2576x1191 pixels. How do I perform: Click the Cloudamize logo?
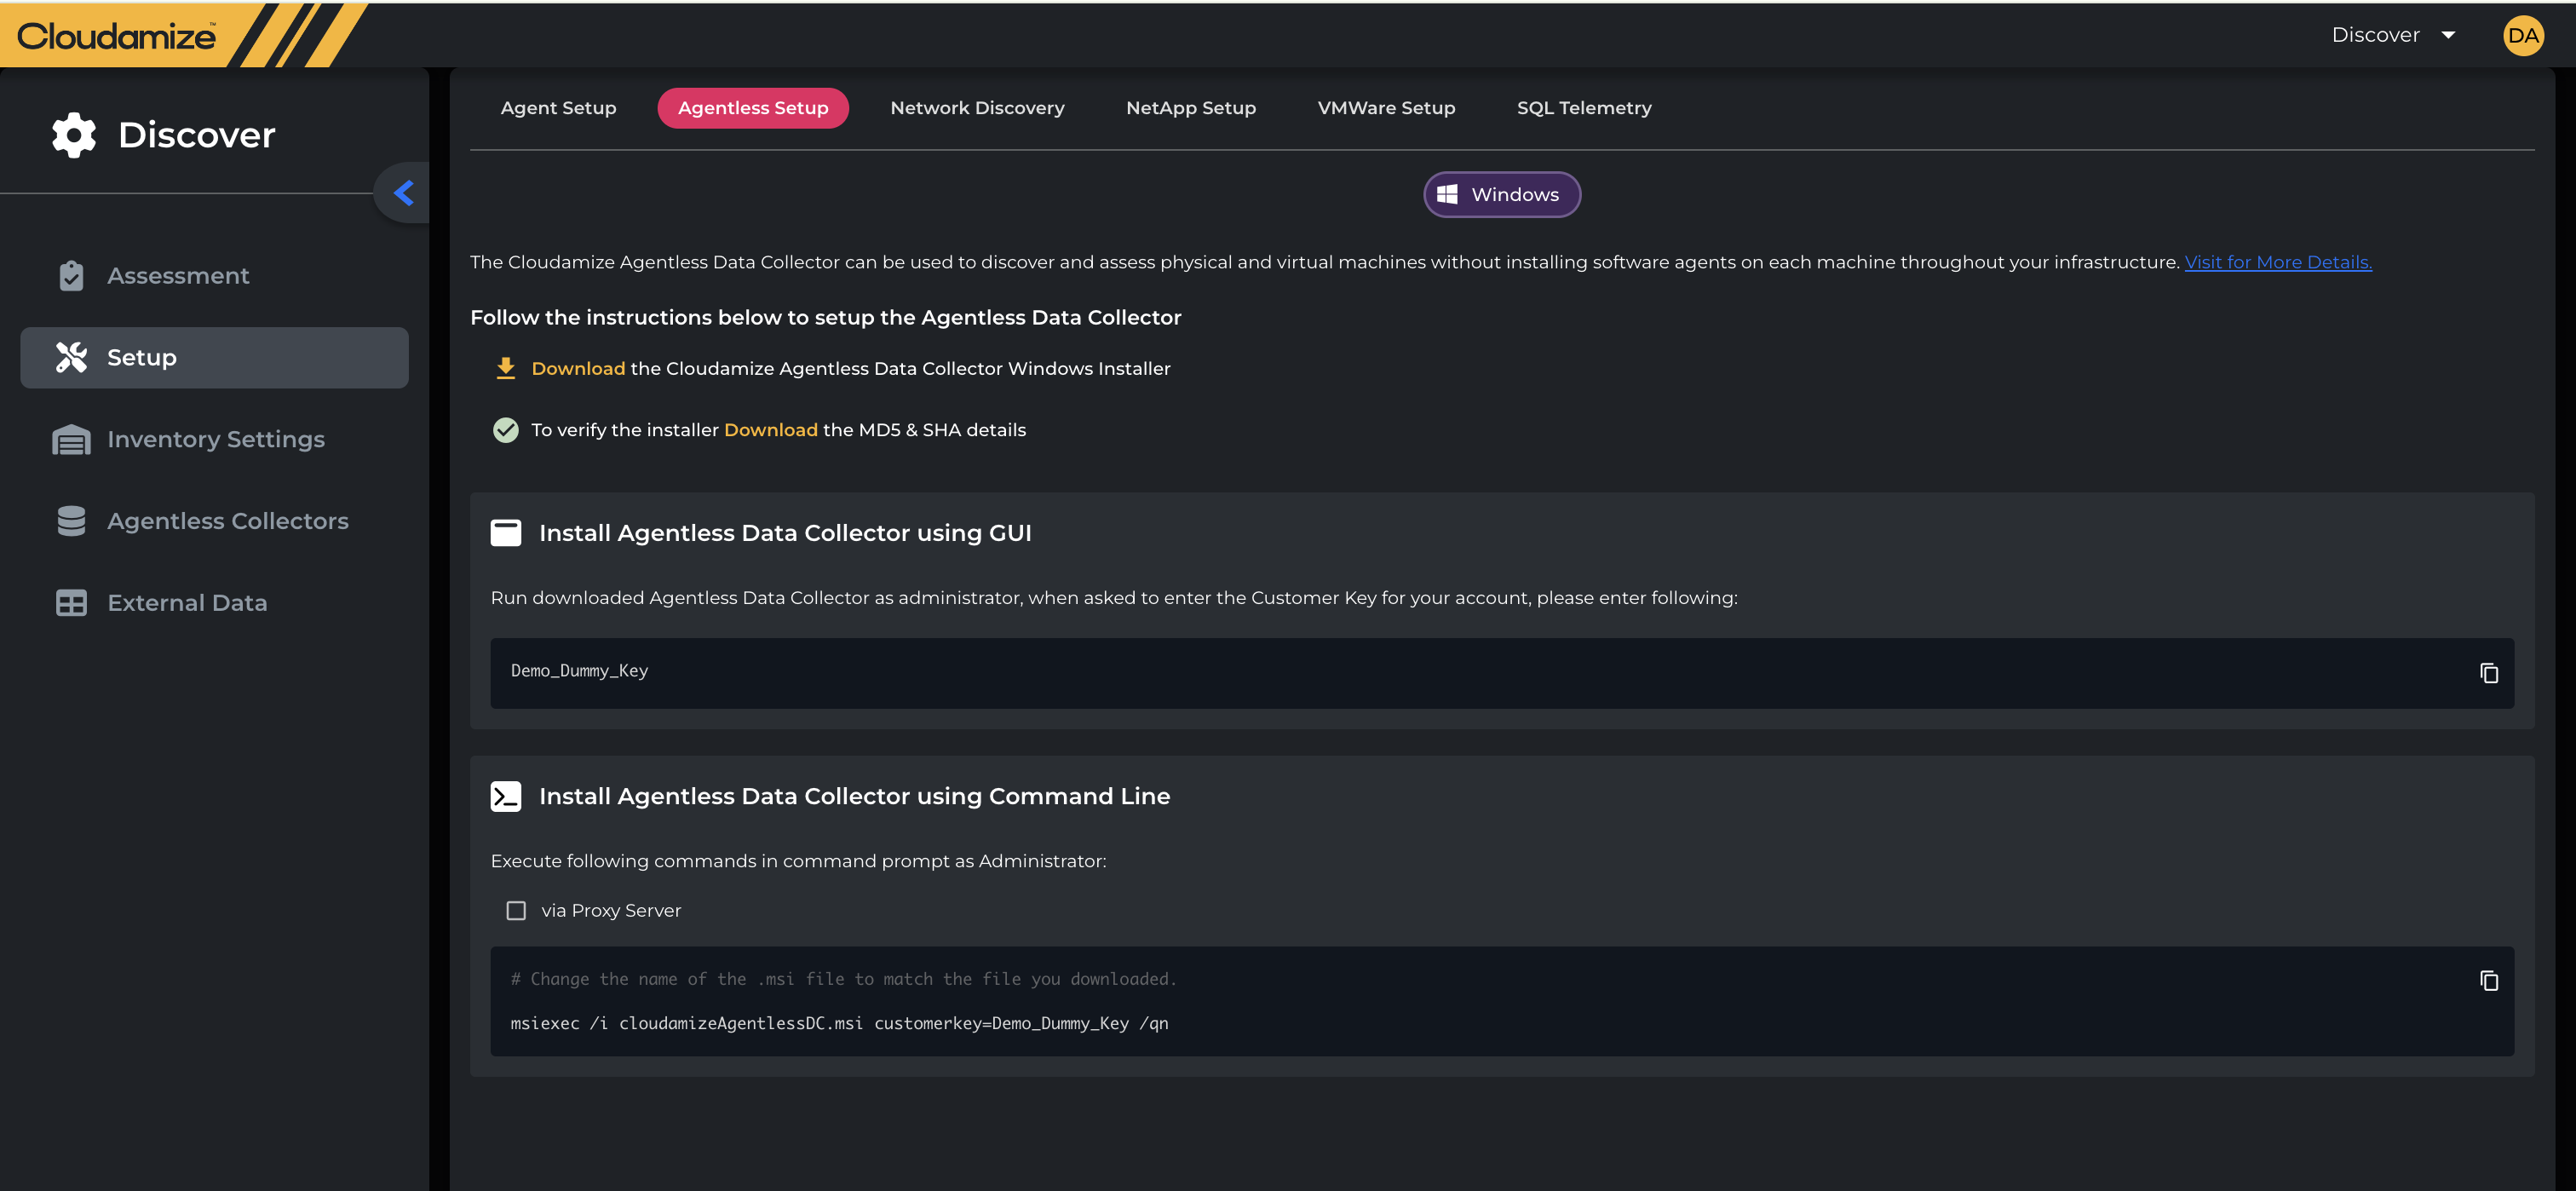pos(117,36)
